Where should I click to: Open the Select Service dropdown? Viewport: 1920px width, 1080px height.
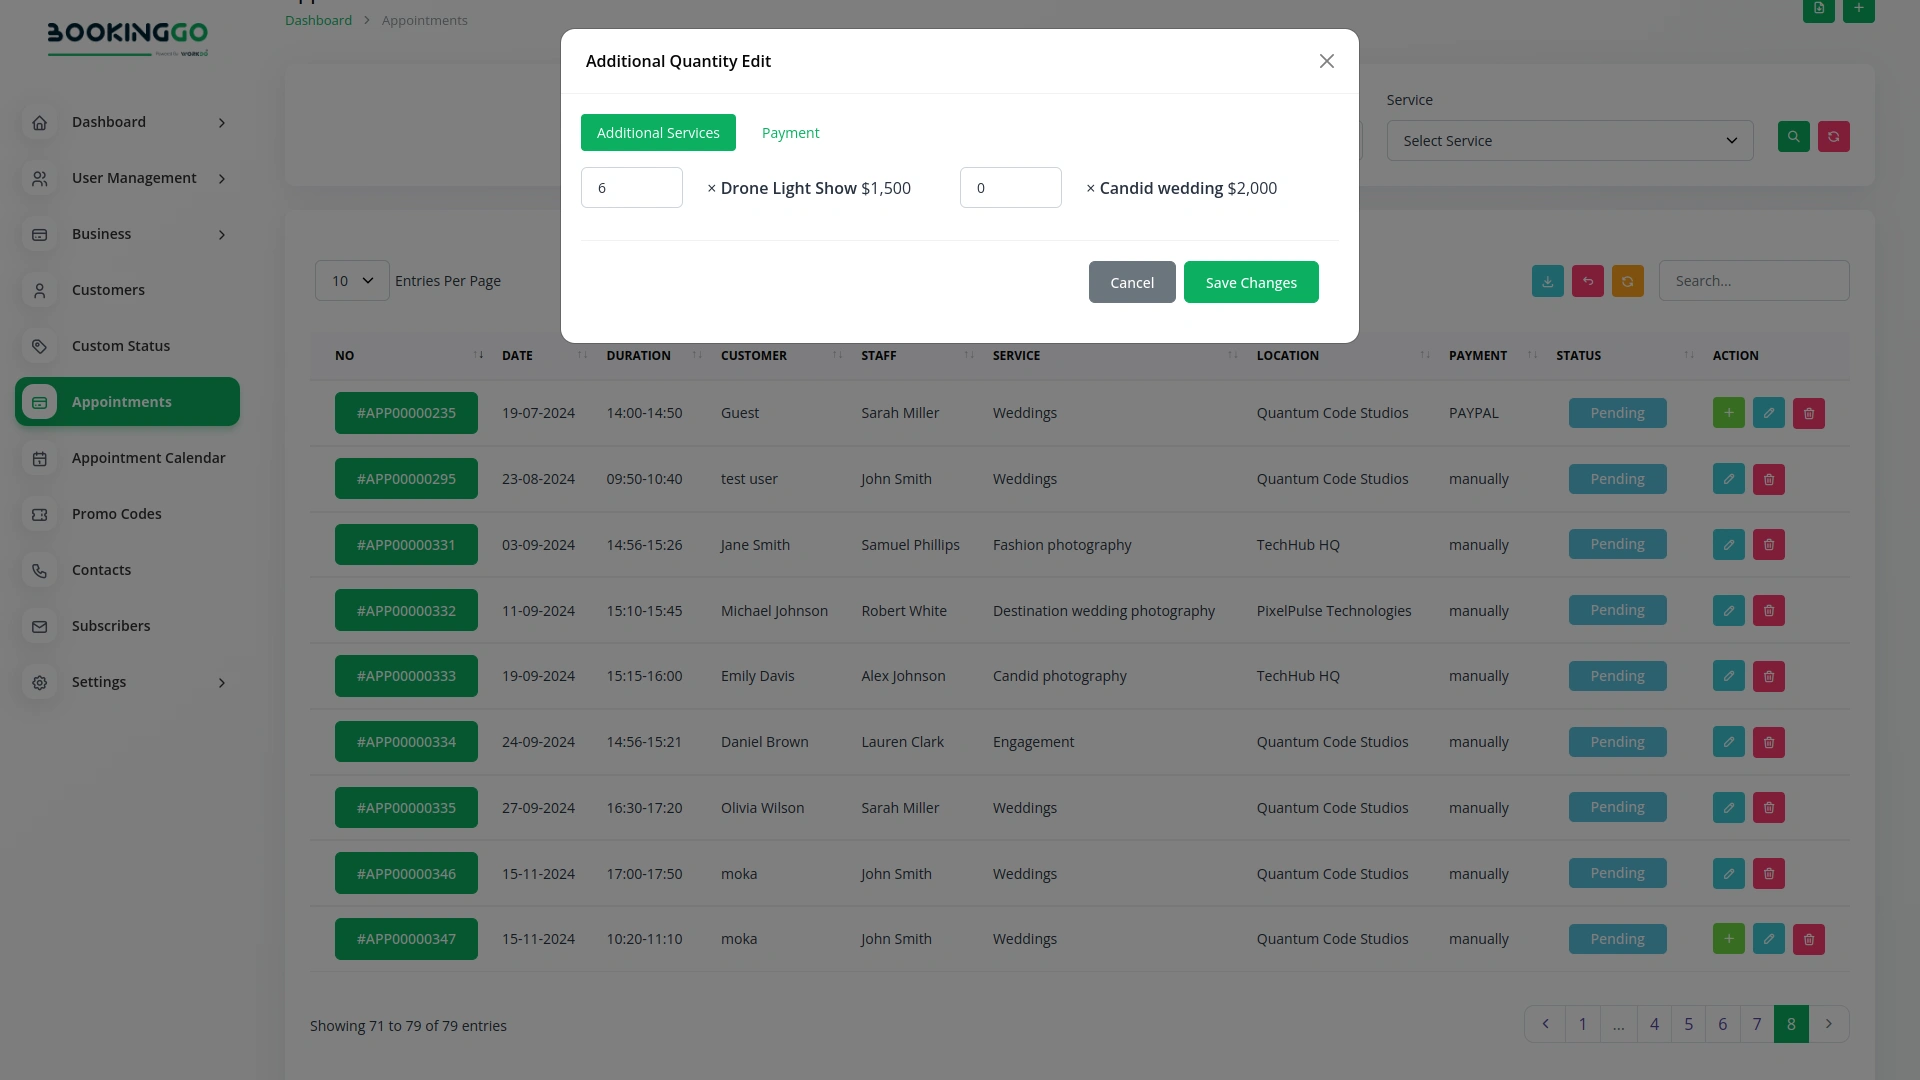[1569, 140]
